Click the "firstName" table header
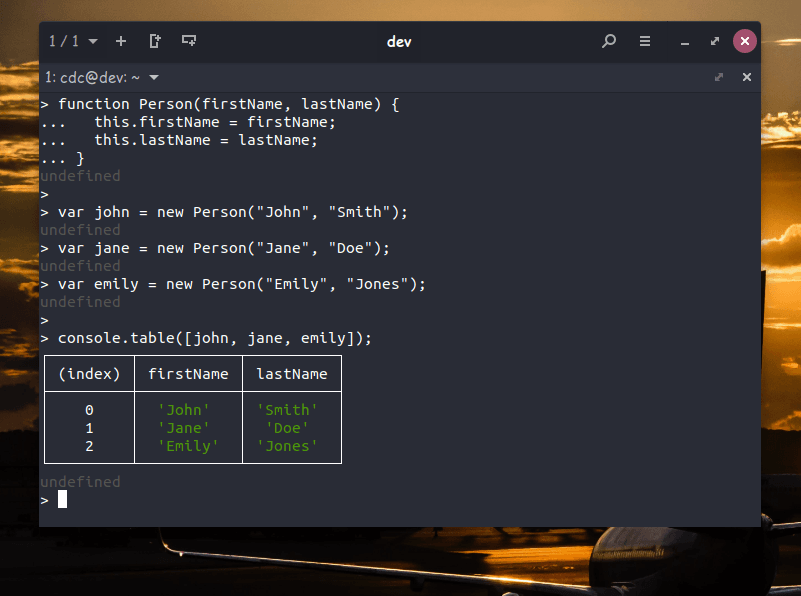This screenshot has height=596, width=801. coord(189,374)
